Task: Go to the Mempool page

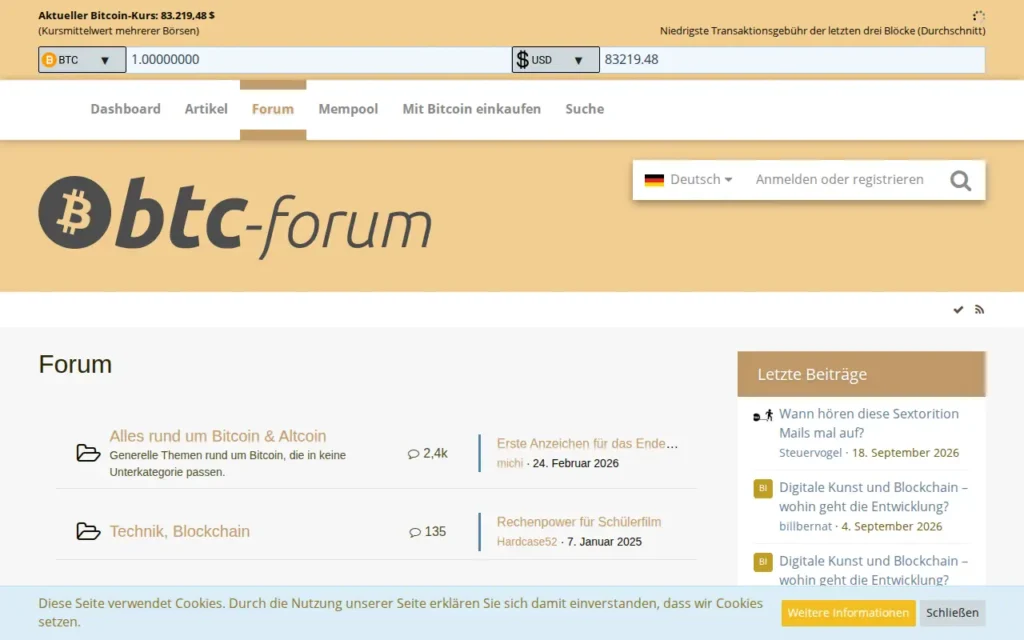Action: (x=348, y=109)
